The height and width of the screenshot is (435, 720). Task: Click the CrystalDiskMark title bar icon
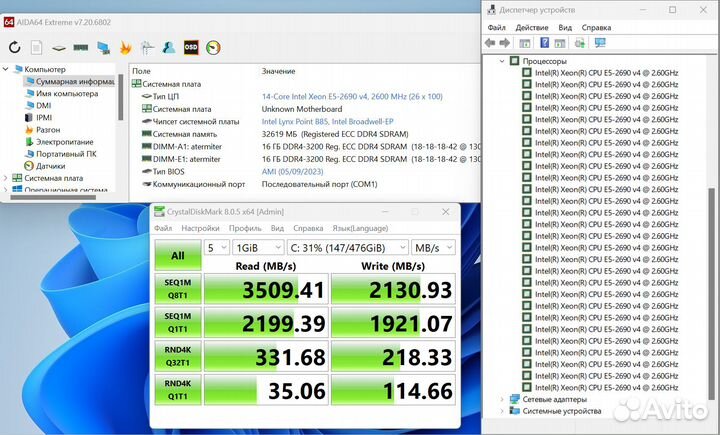[x=159, y=211]
